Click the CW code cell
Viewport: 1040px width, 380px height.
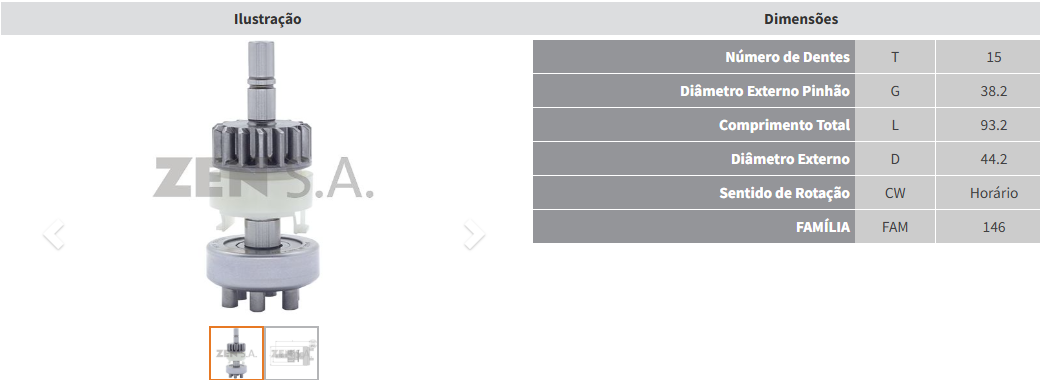(x=895, y=194)
